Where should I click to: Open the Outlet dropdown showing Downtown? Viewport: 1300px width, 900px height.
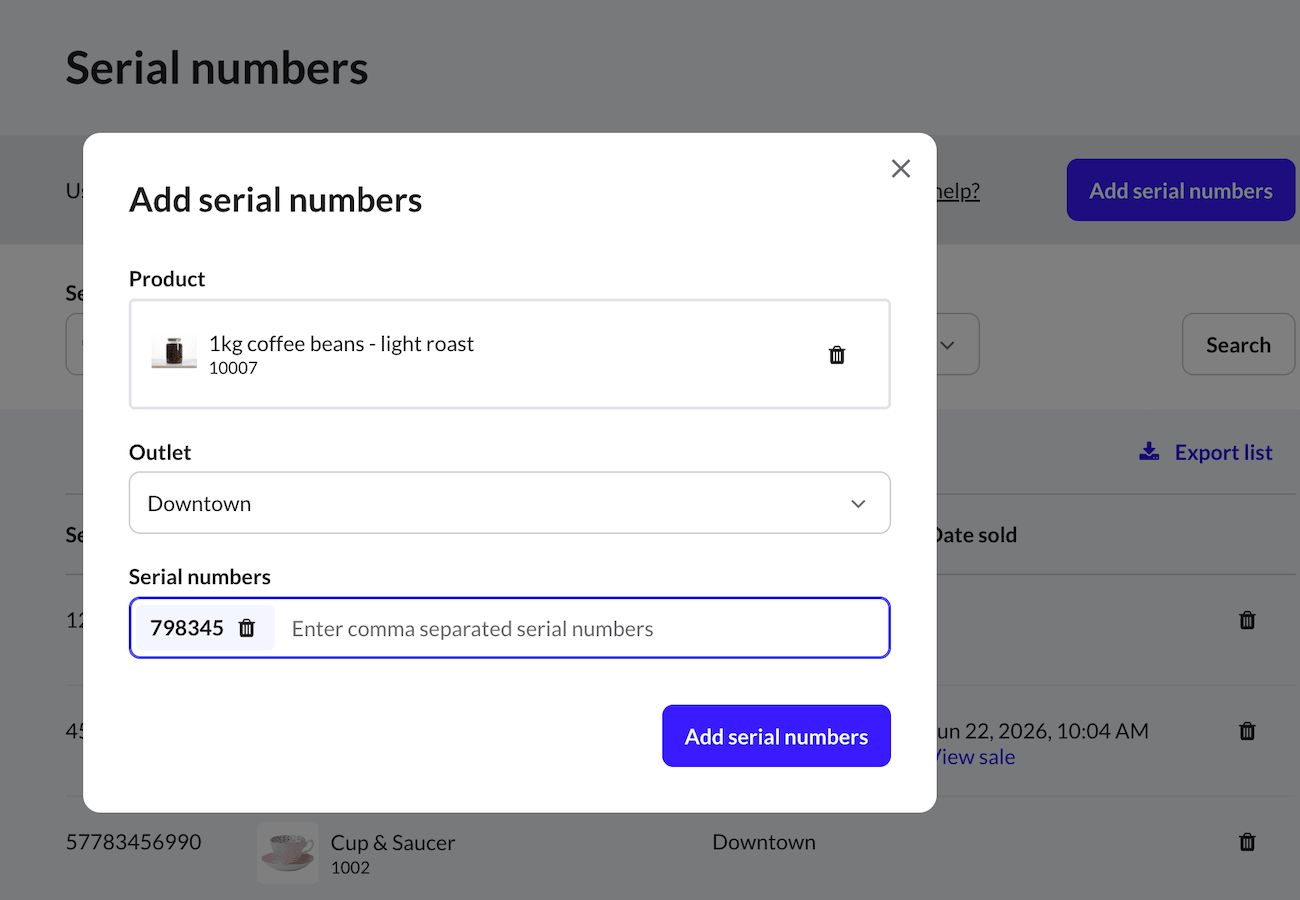[510, 503]
